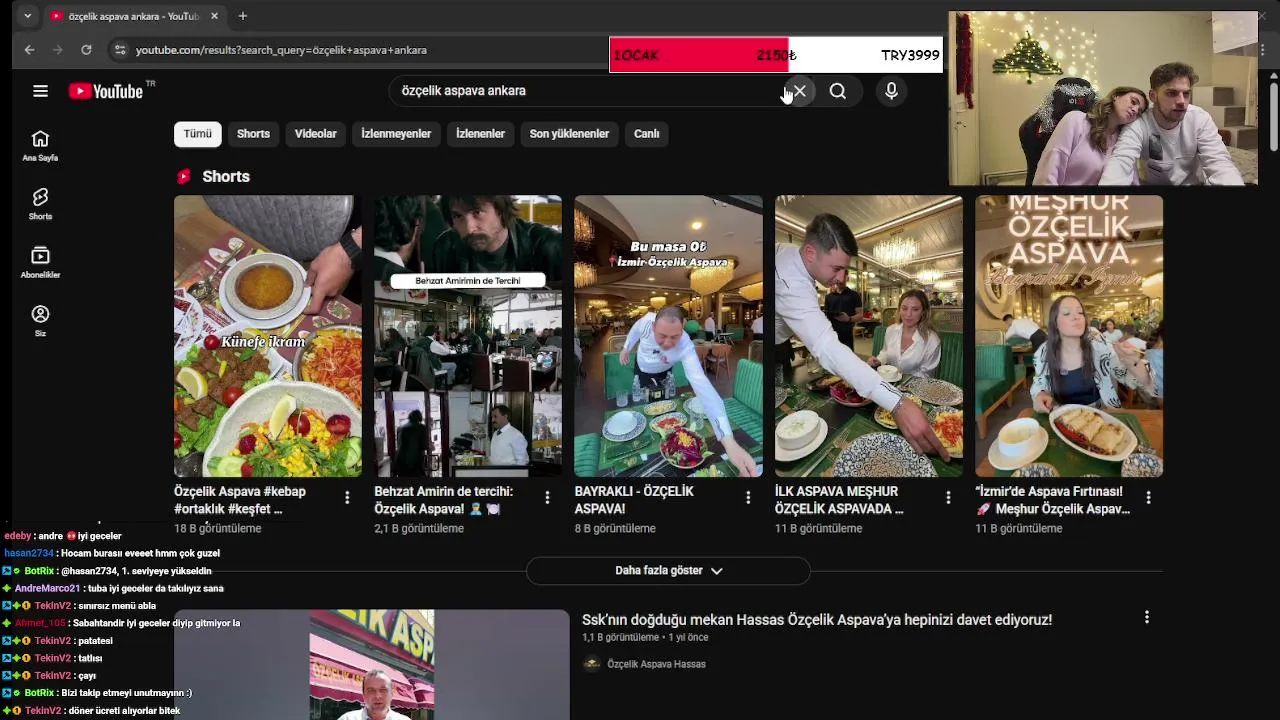Viewport: 1280px width, 720px height.
Task: Expand Daha fazla göster shorts
Action: (x=668, y=571)
